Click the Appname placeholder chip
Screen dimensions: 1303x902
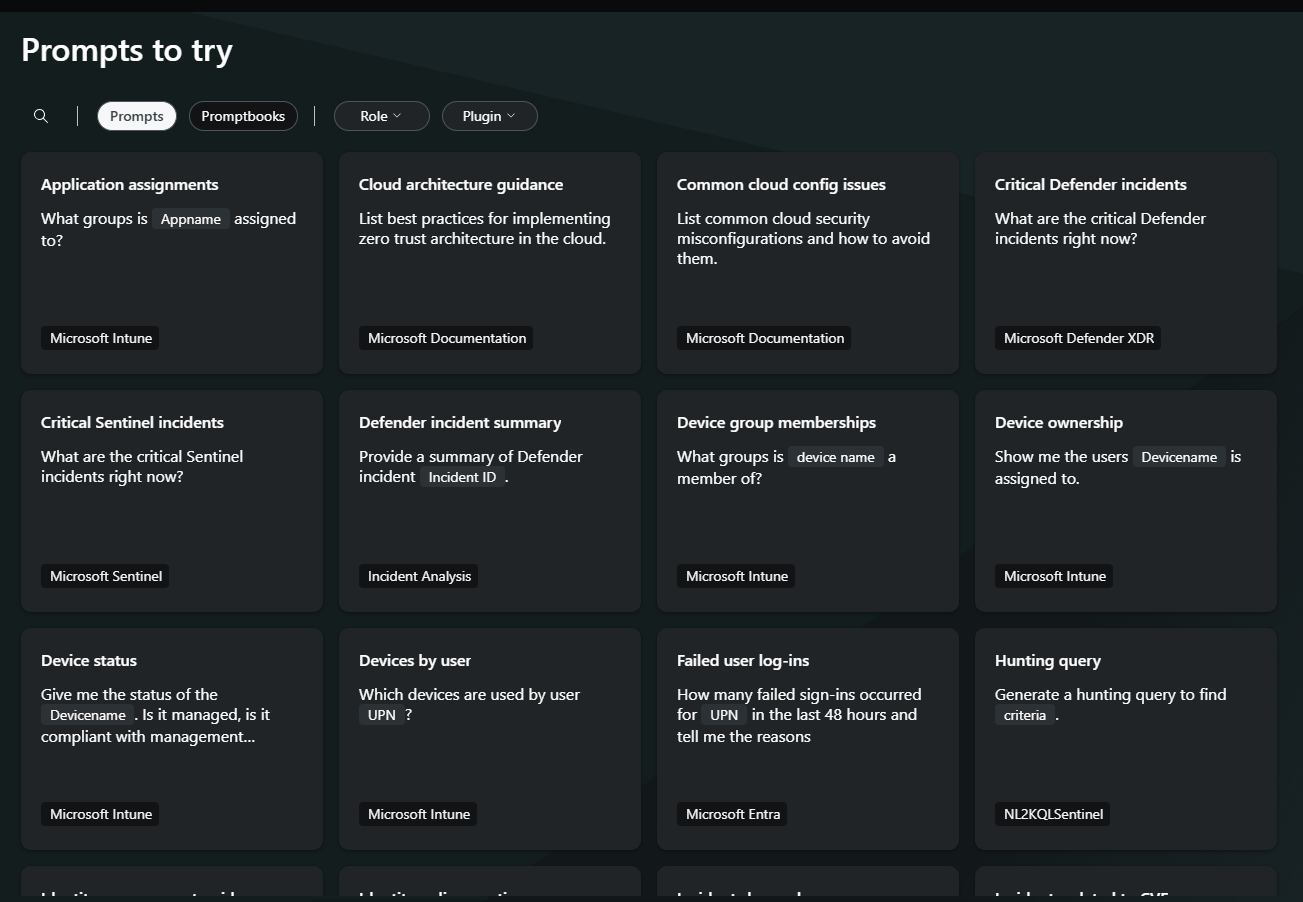[x=191, y=219]
